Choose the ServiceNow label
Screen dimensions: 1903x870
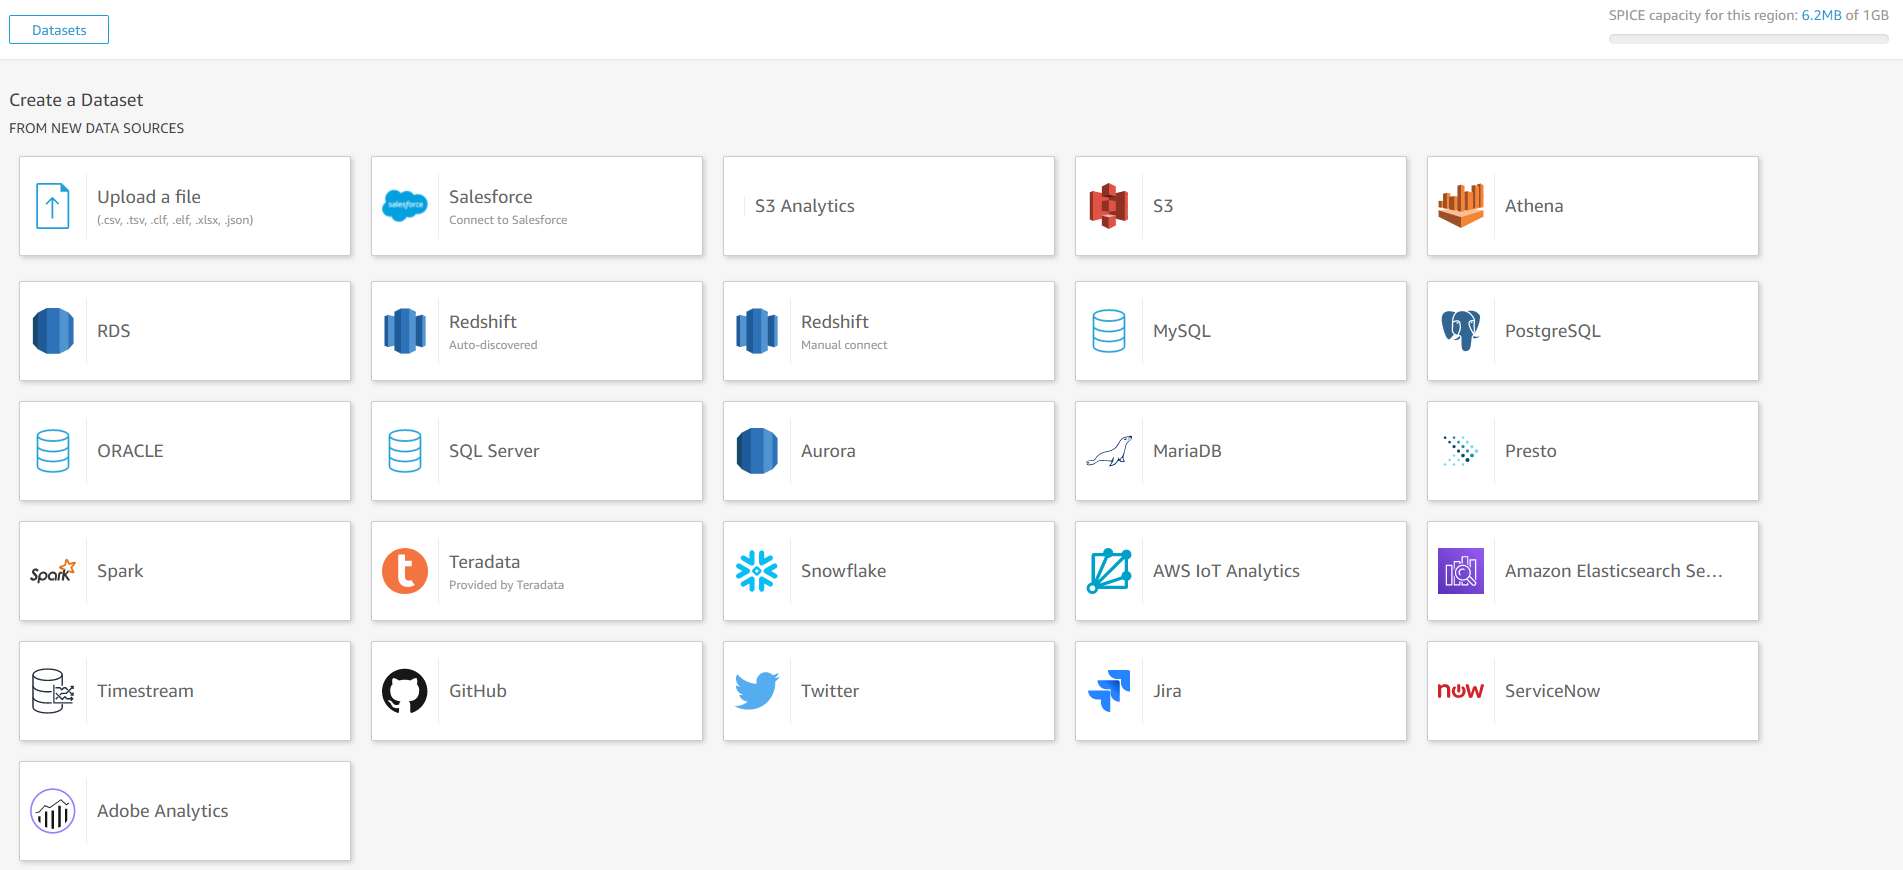(x=1553, y=691)
